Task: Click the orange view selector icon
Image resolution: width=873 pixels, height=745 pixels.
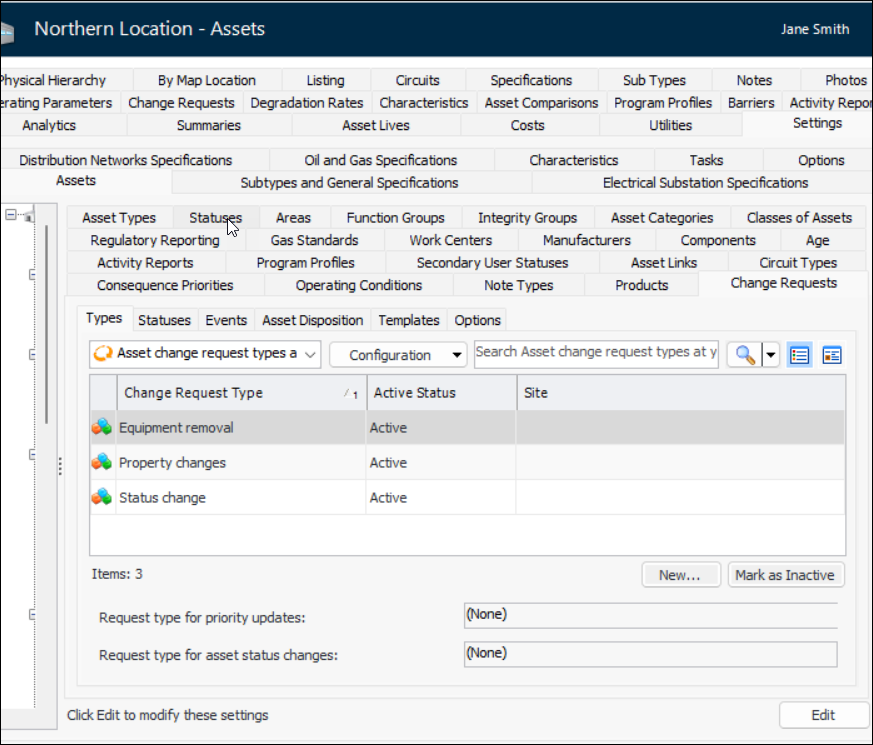Action: [x=102, y=354]
